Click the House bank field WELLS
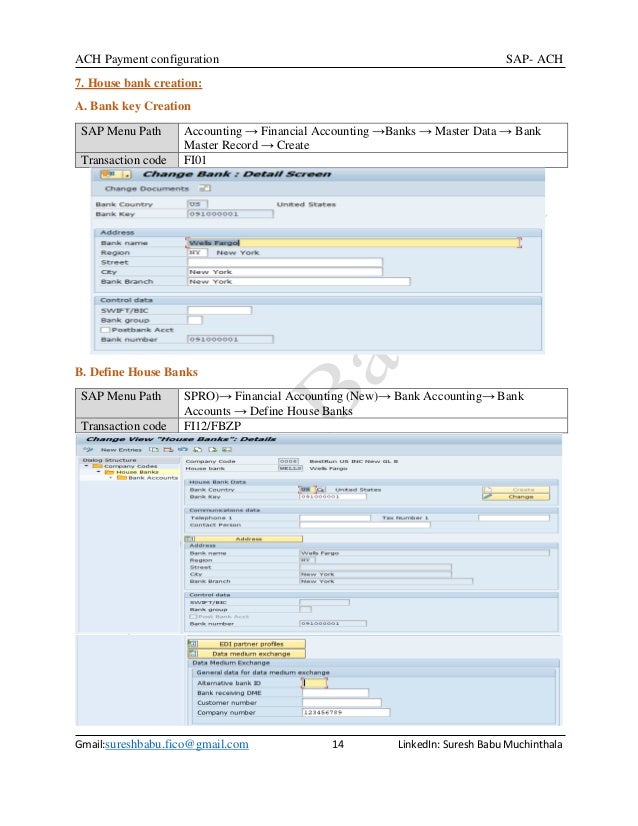The width and height of the screenshot is (638, 826). click(290, 468)
